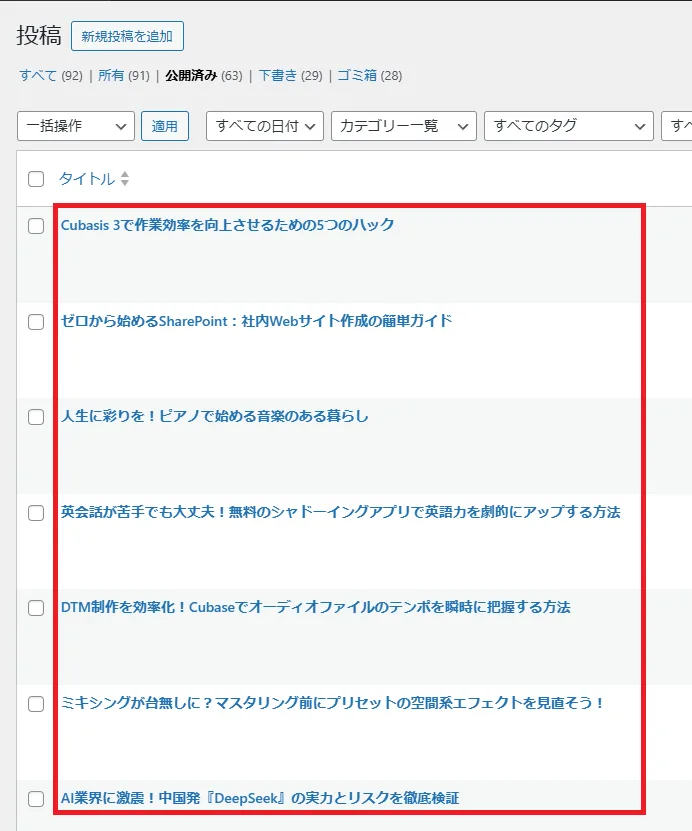Open the カテゴリー一覧 category dropdown
The image size is (692, 831).
point(404,126)
